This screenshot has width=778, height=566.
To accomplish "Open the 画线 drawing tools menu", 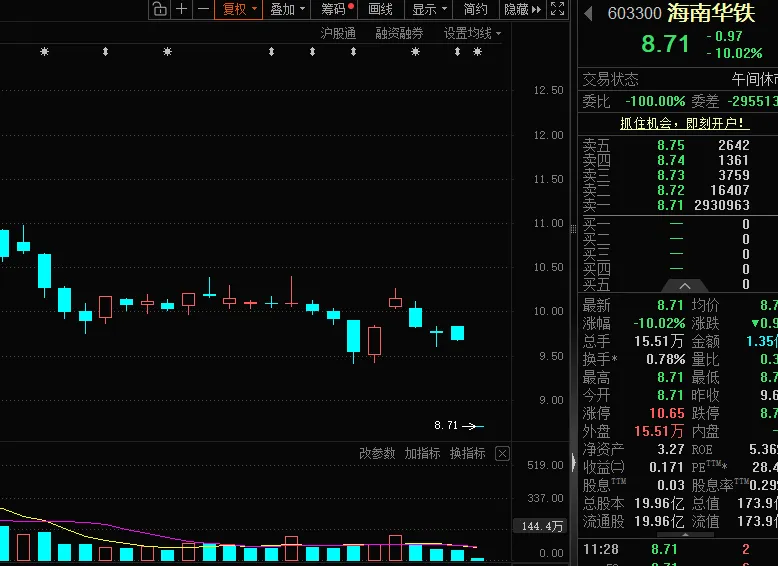I will point(380,9).
